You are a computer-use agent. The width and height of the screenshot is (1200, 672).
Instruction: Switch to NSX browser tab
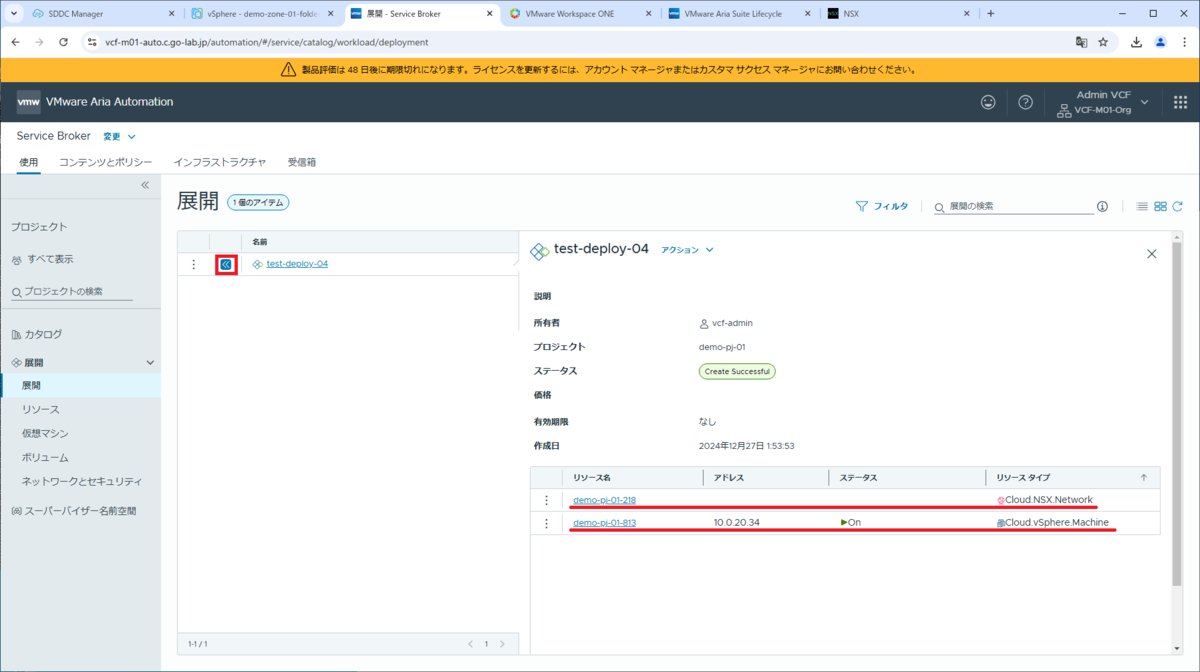click(x=898, y=14)
